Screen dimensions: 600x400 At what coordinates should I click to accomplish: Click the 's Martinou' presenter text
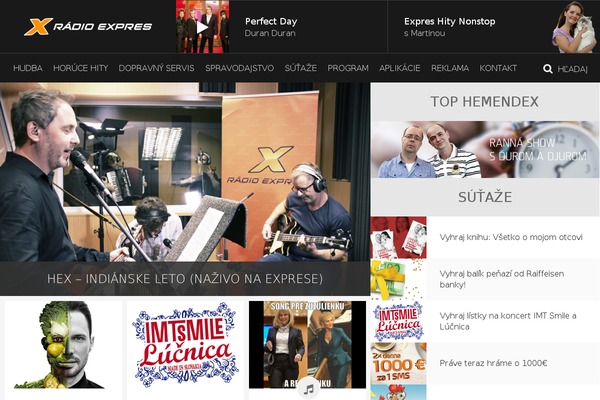tap(424, 33)
